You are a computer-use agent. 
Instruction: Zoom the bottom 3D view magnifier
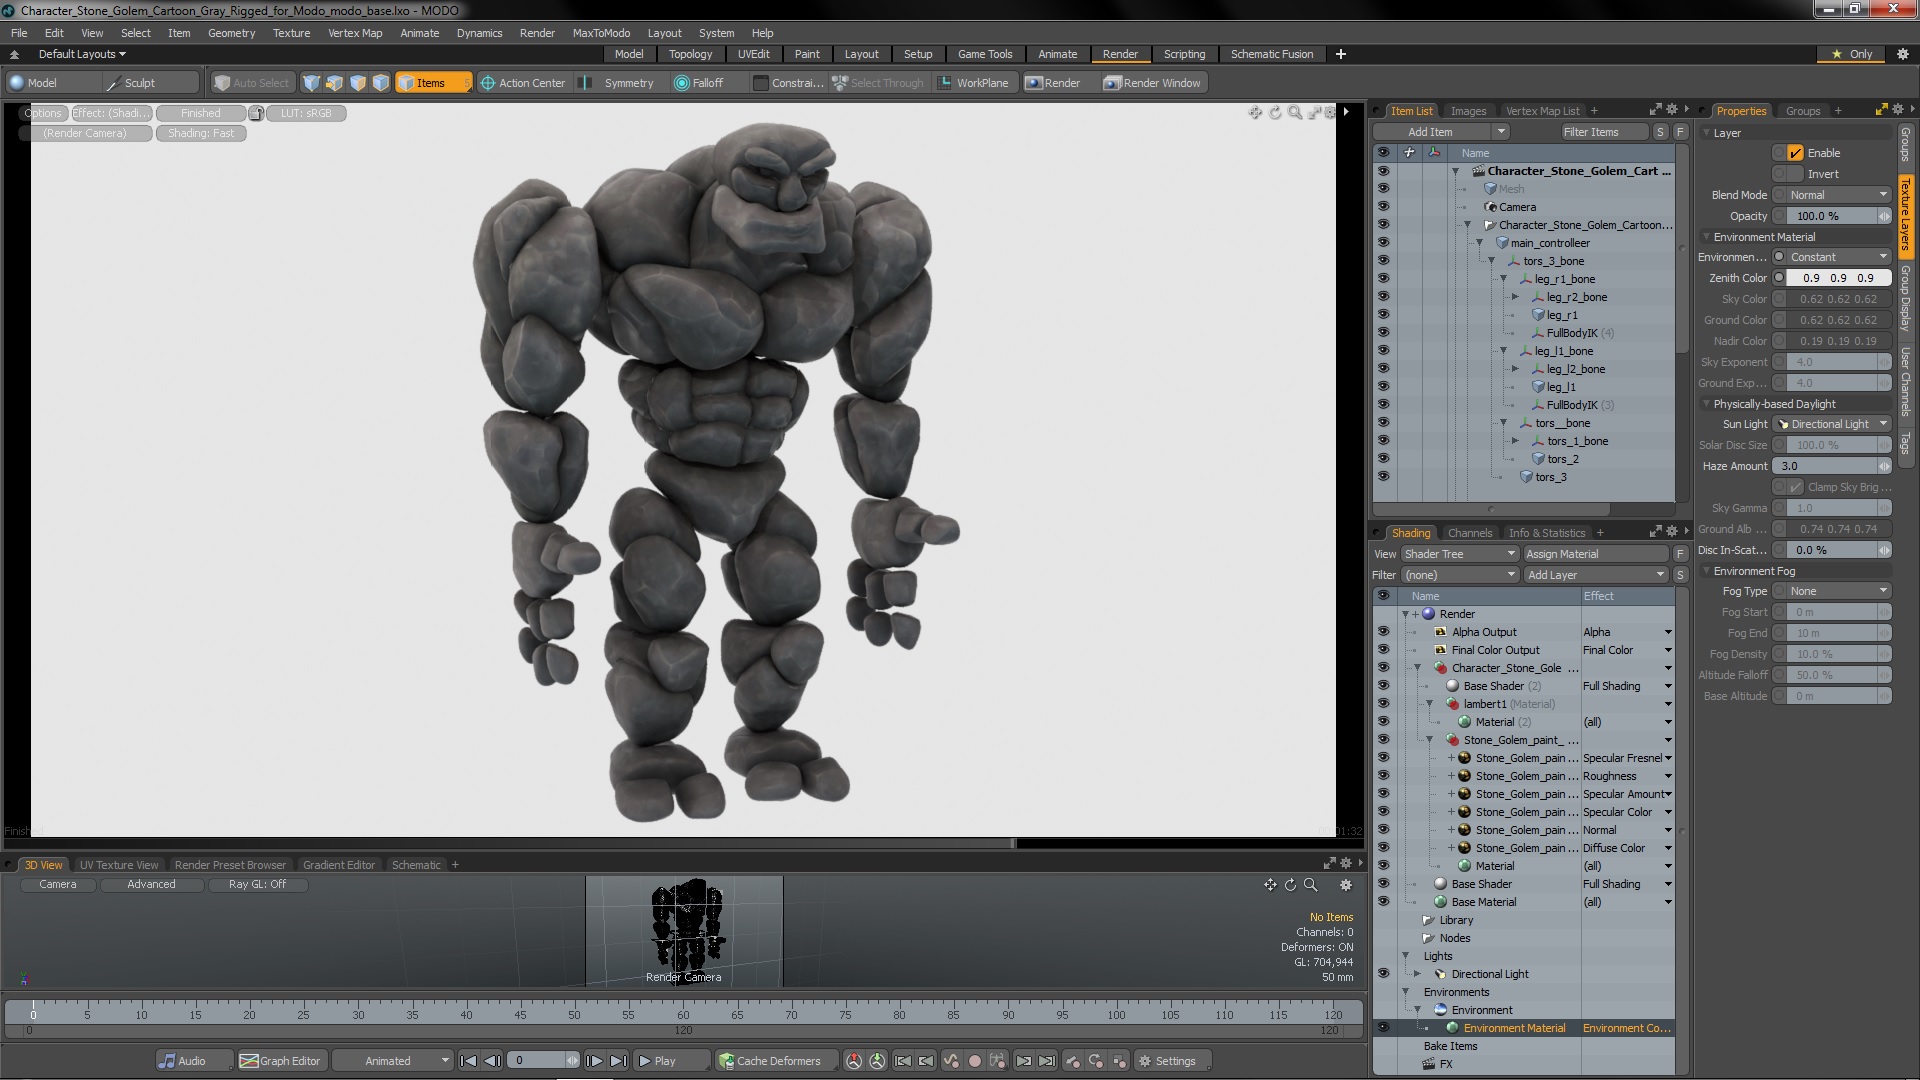click(1310, 885)
